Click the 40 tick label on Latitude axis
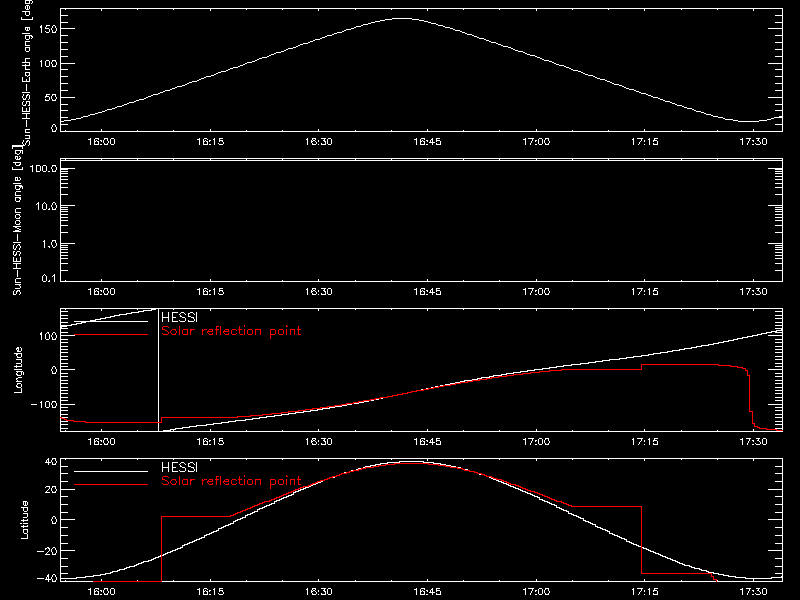Viewport: 800px width, 600px height. pos(51,462)
